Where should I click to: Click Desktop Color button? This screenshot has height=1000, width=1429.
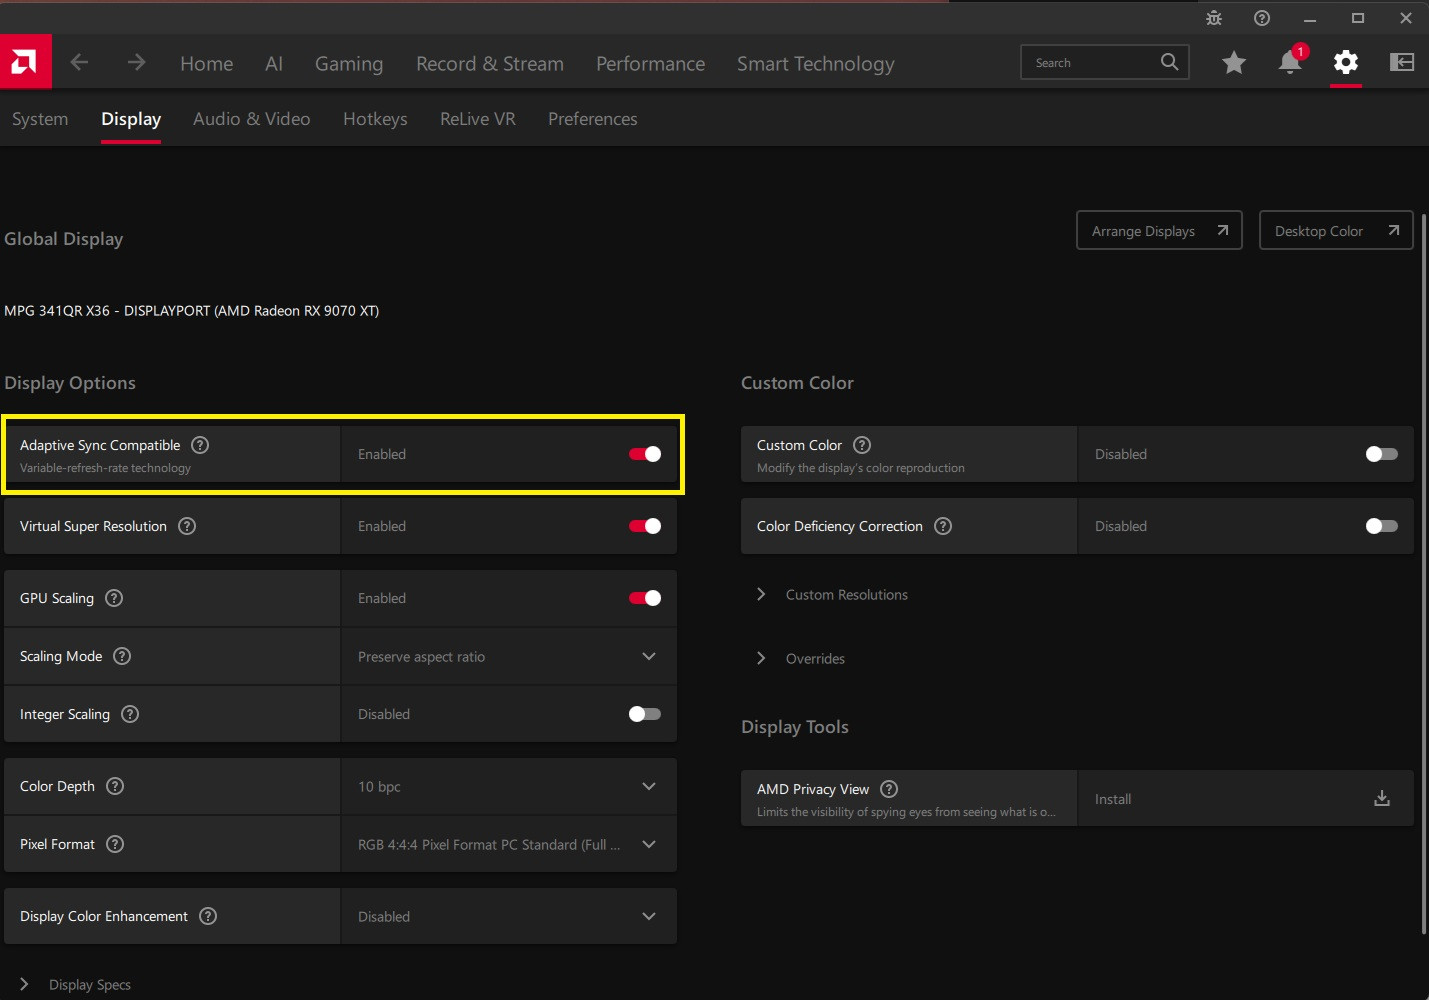(x=1336, y=230)
